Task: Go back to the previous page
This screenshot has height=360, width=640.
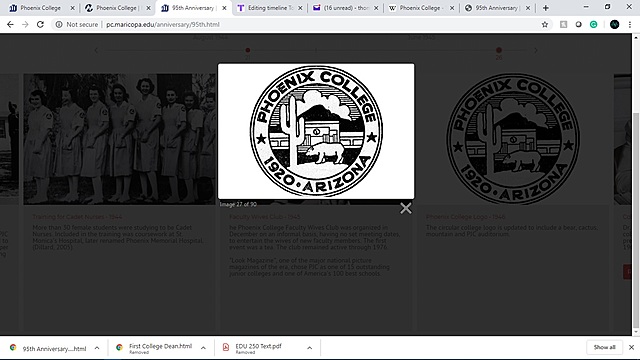Action: point(10,24)
